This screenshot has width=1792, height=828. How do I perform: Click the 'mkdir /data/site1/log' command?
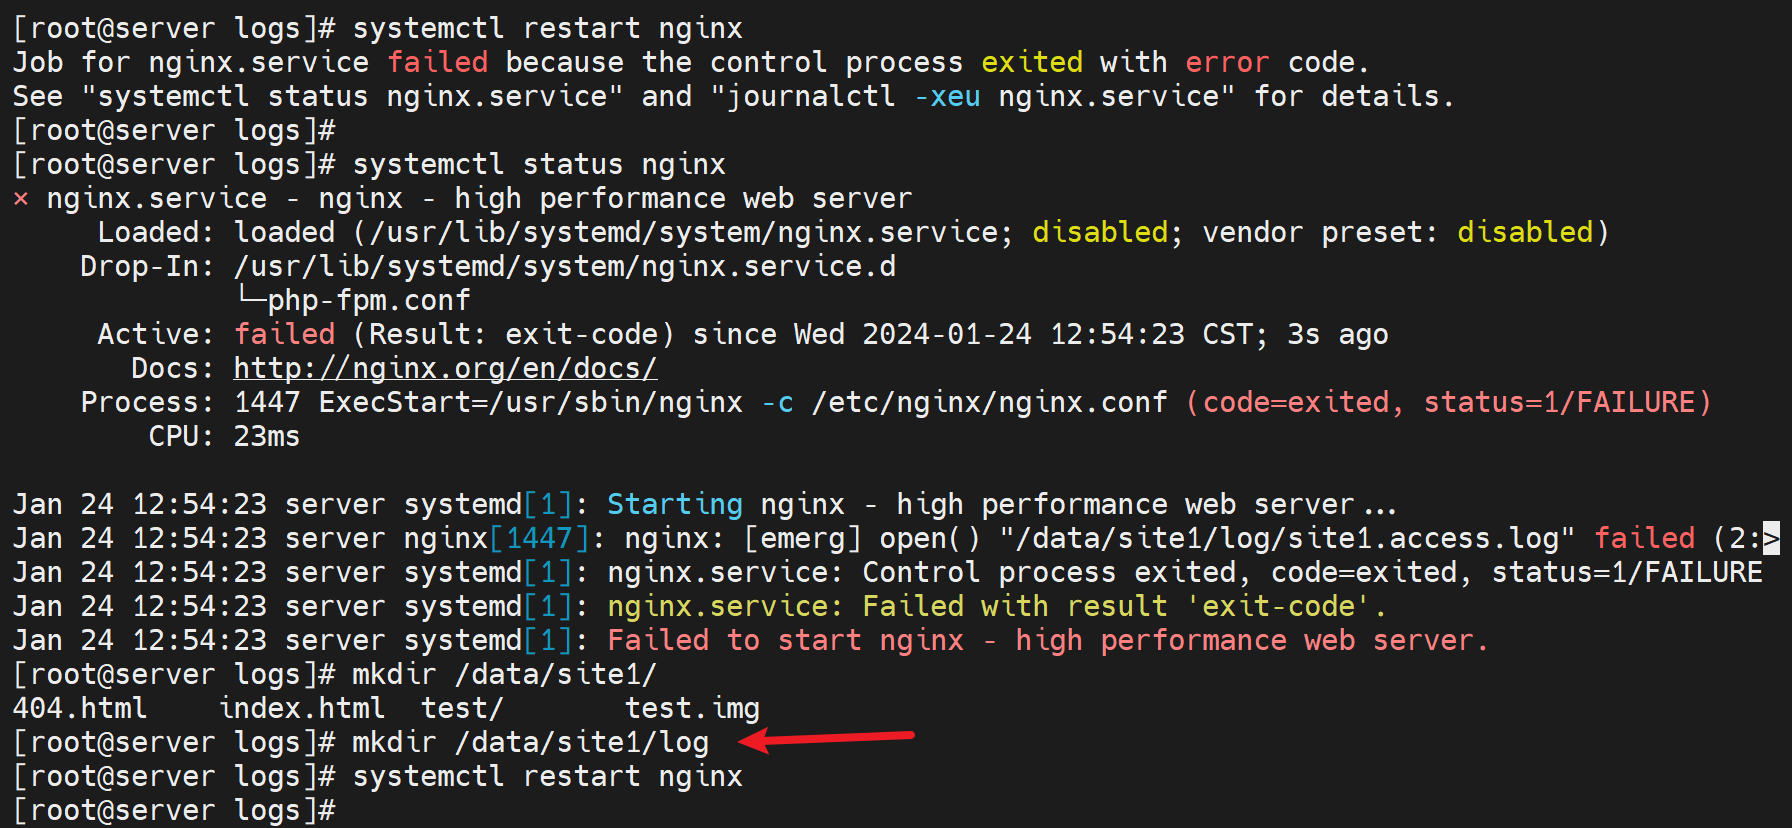tap(530, 742)
